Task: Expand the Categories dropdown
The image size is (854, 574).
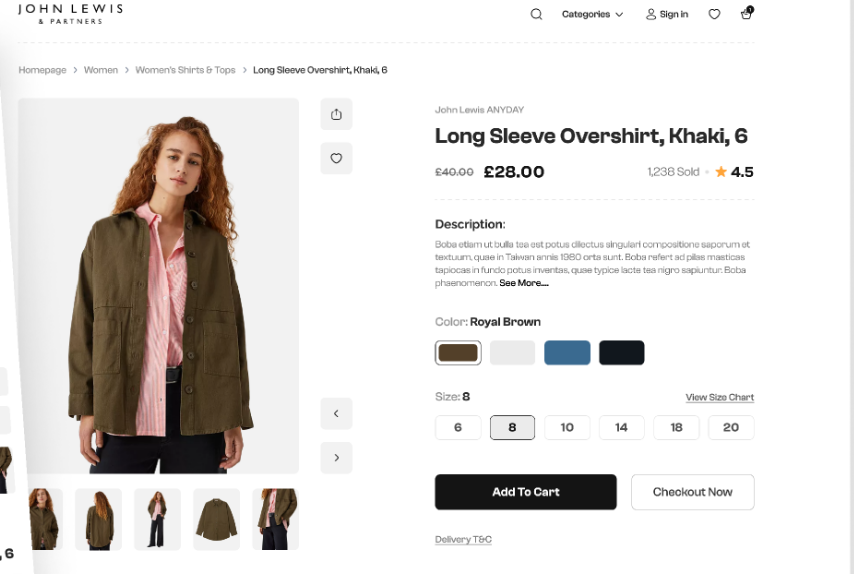Action: click(592, 14)
